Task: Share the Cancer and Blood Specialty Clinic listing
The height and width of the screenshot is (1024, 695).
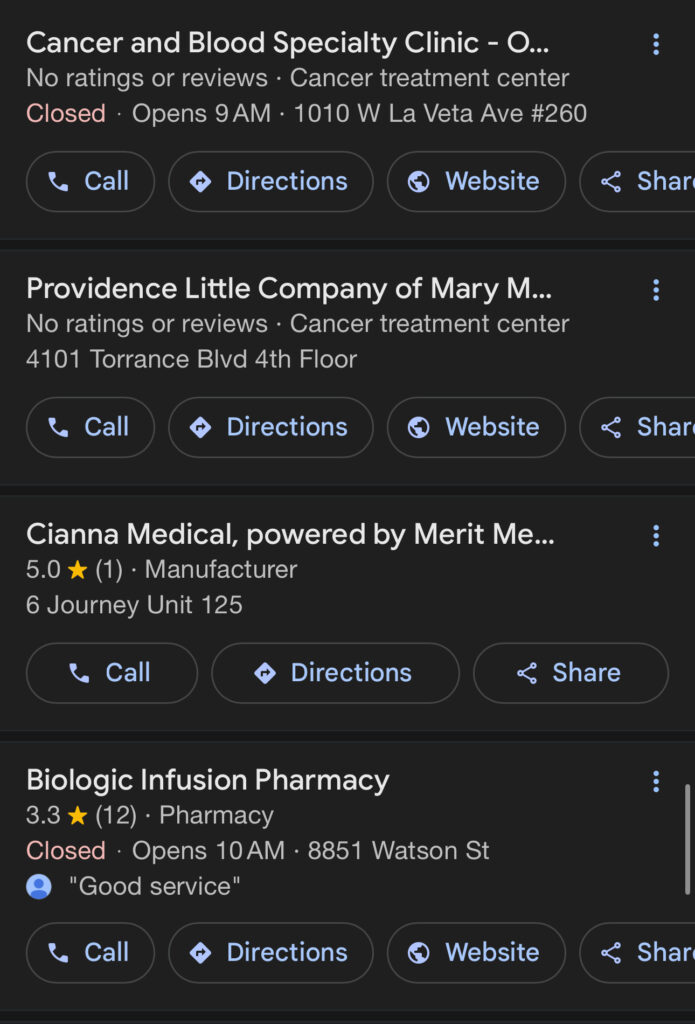Action: click(x=638, y=182)
